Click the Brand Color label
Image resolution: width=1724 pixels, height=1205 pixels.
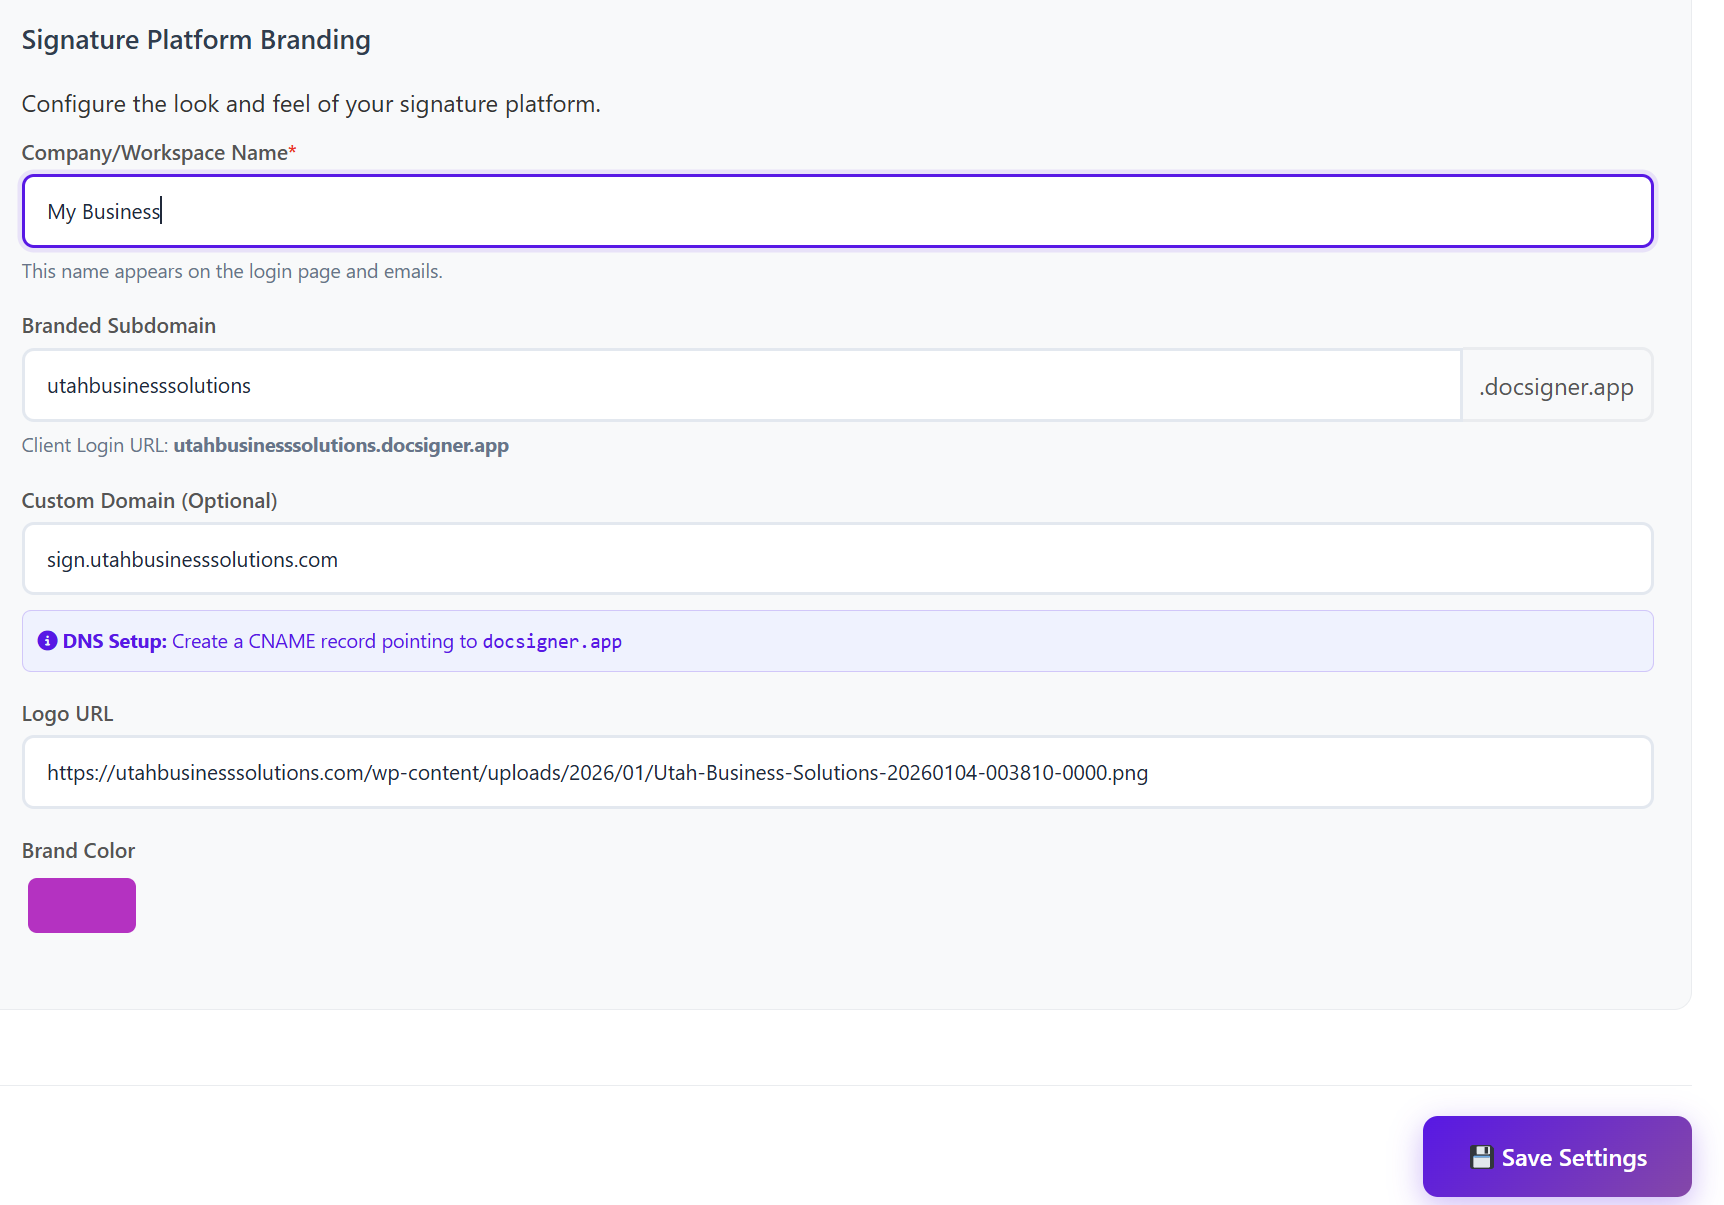click(x=78, y=850)
